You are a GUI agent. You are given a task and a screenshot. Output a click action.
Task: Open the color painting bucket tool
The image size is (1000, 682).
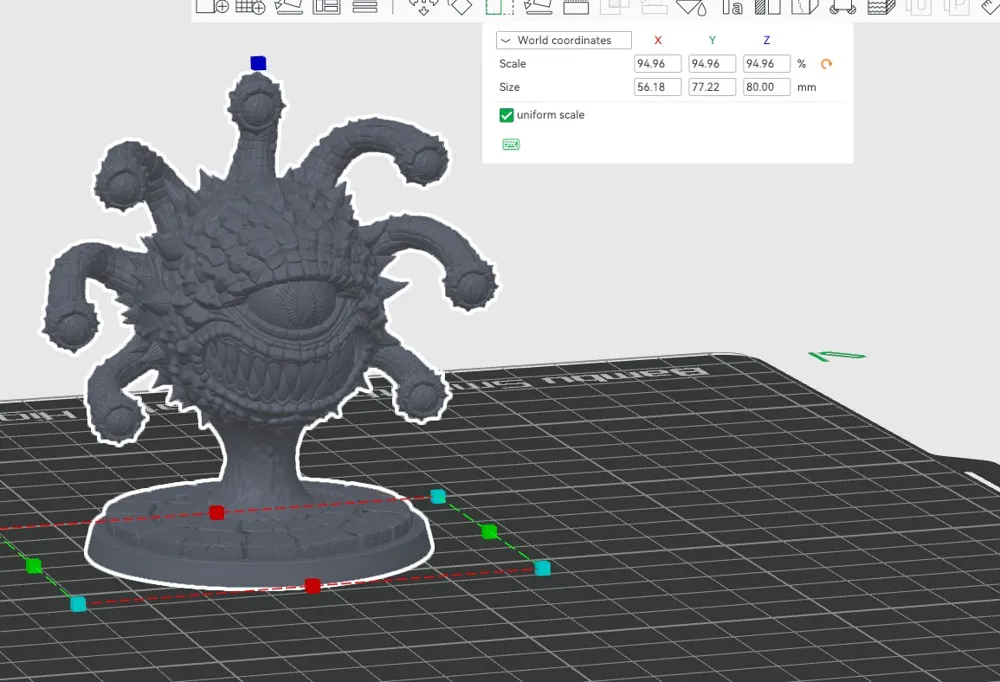tap(691, 6)
